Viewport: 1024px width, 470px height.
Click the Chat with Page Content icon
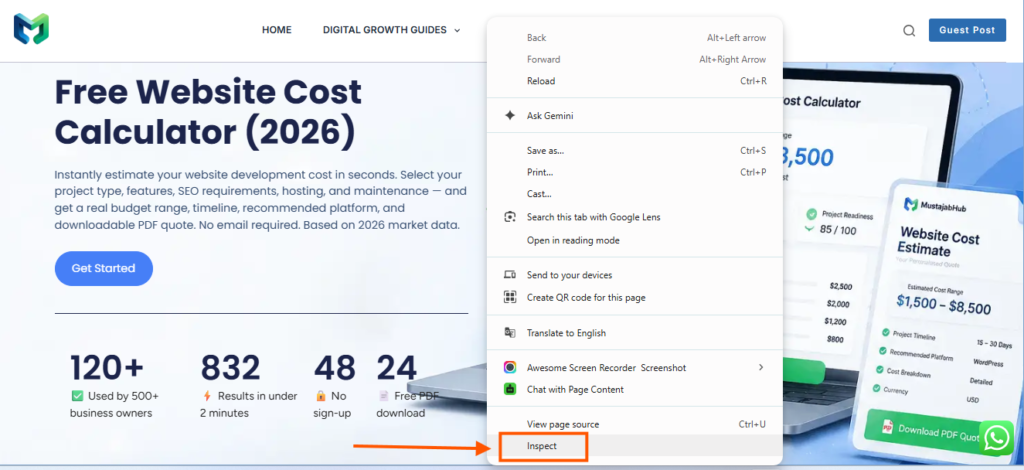pyautogui.click(x=510, y=390)
